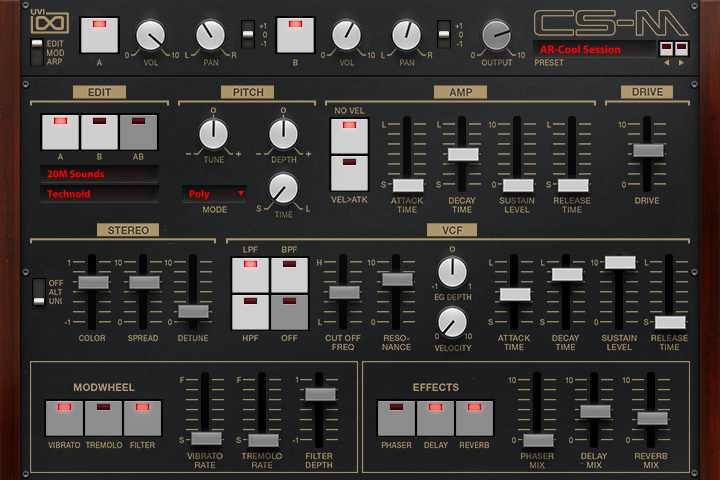Click the pitch DEPTH knob
Viewport: 720px width, 480px height.
(284, 133)
